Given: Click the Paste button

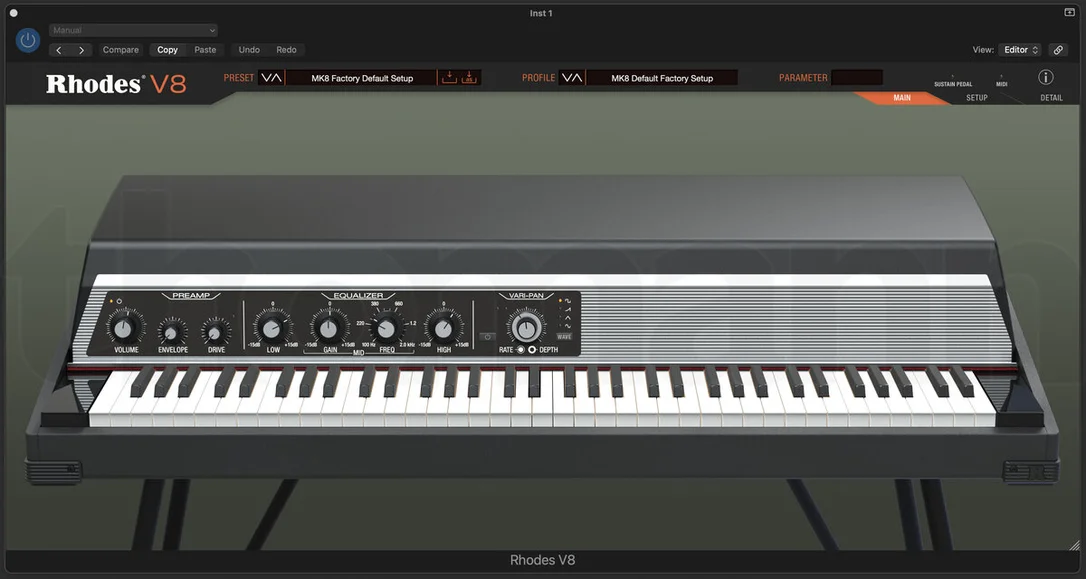Looking at the screenshot, I should tap(205, 50).
